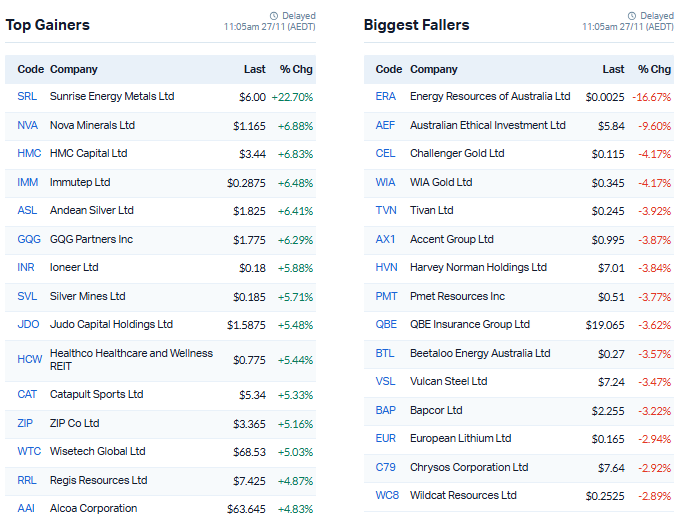This screenshot has height=520, width=685.
Task: Open the AAI stock code link
Action: click(26, 508)
